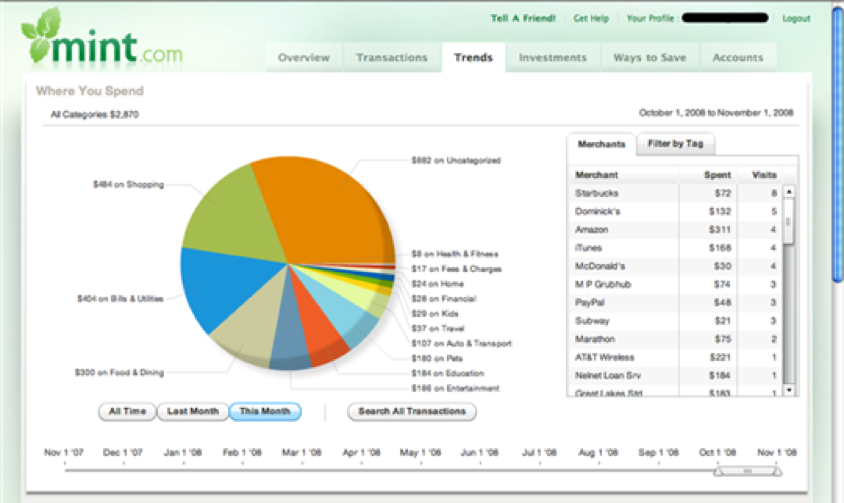Select the M P Grubhub merchant row
This screenshot has width=844, height=503.
click(x=676, y=284)
